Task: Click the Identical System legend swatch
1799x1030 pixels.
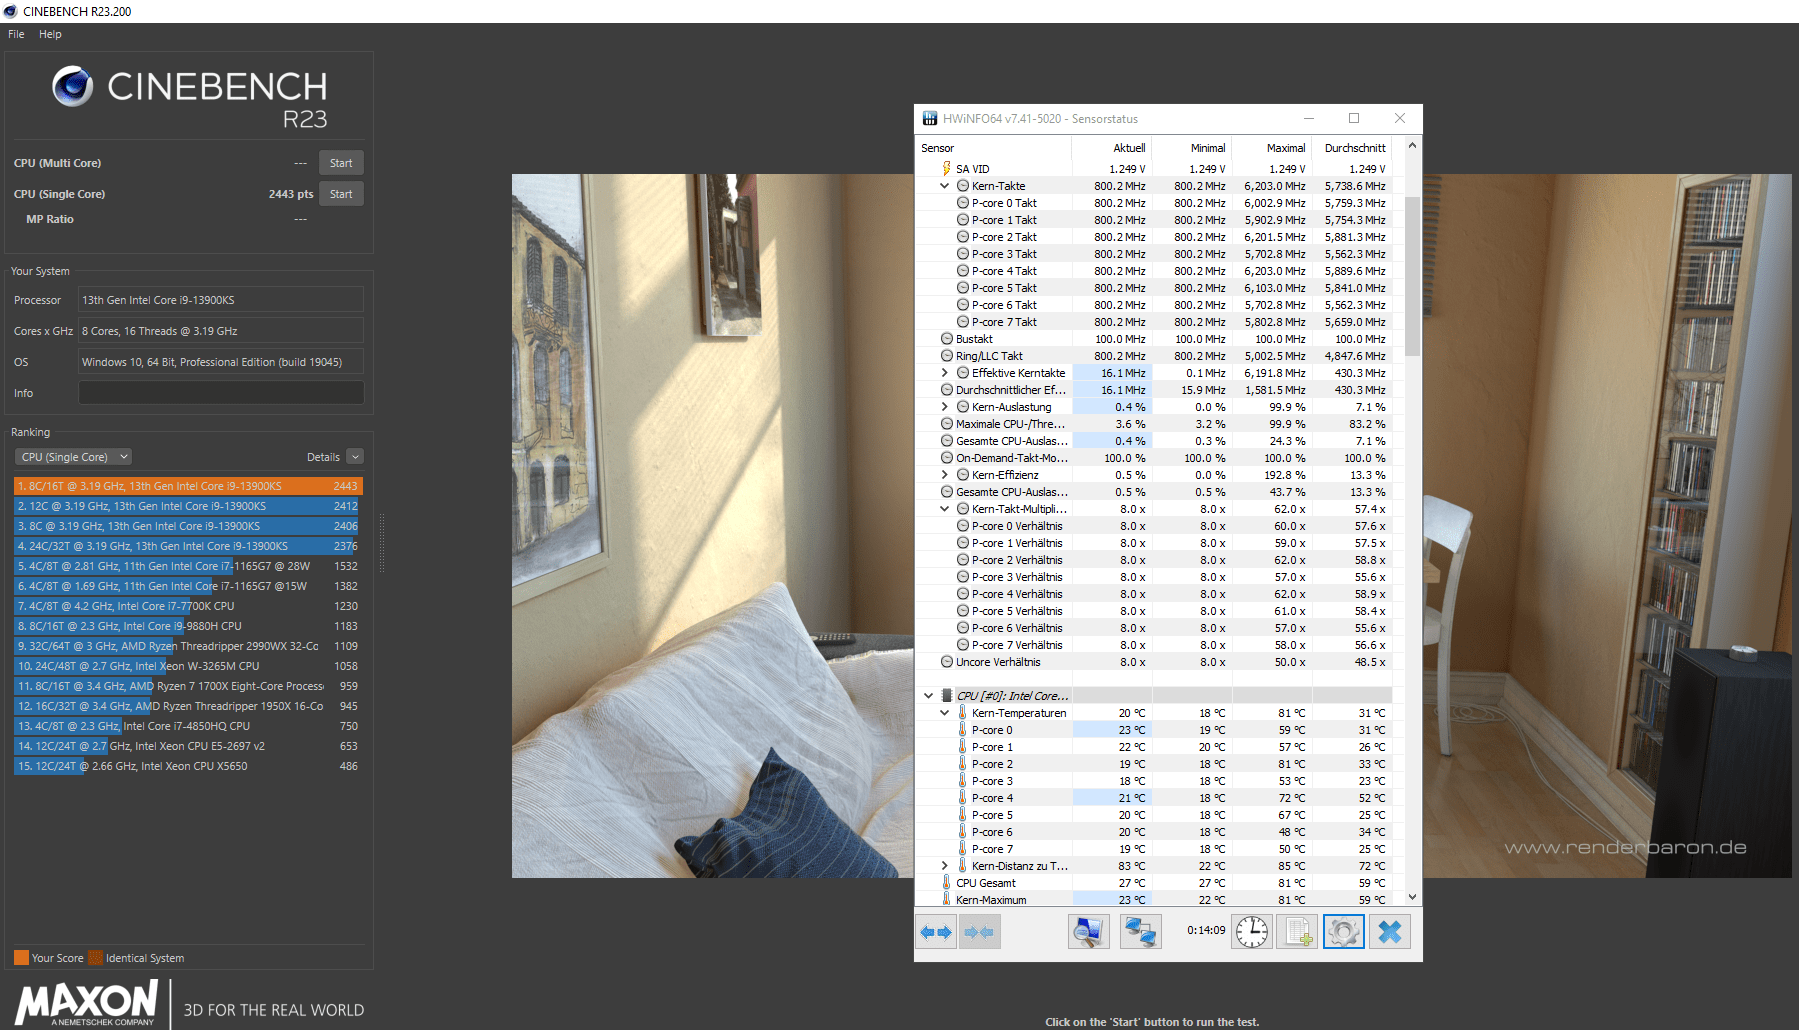Action: pyautogui.click(x=95, y=958)
